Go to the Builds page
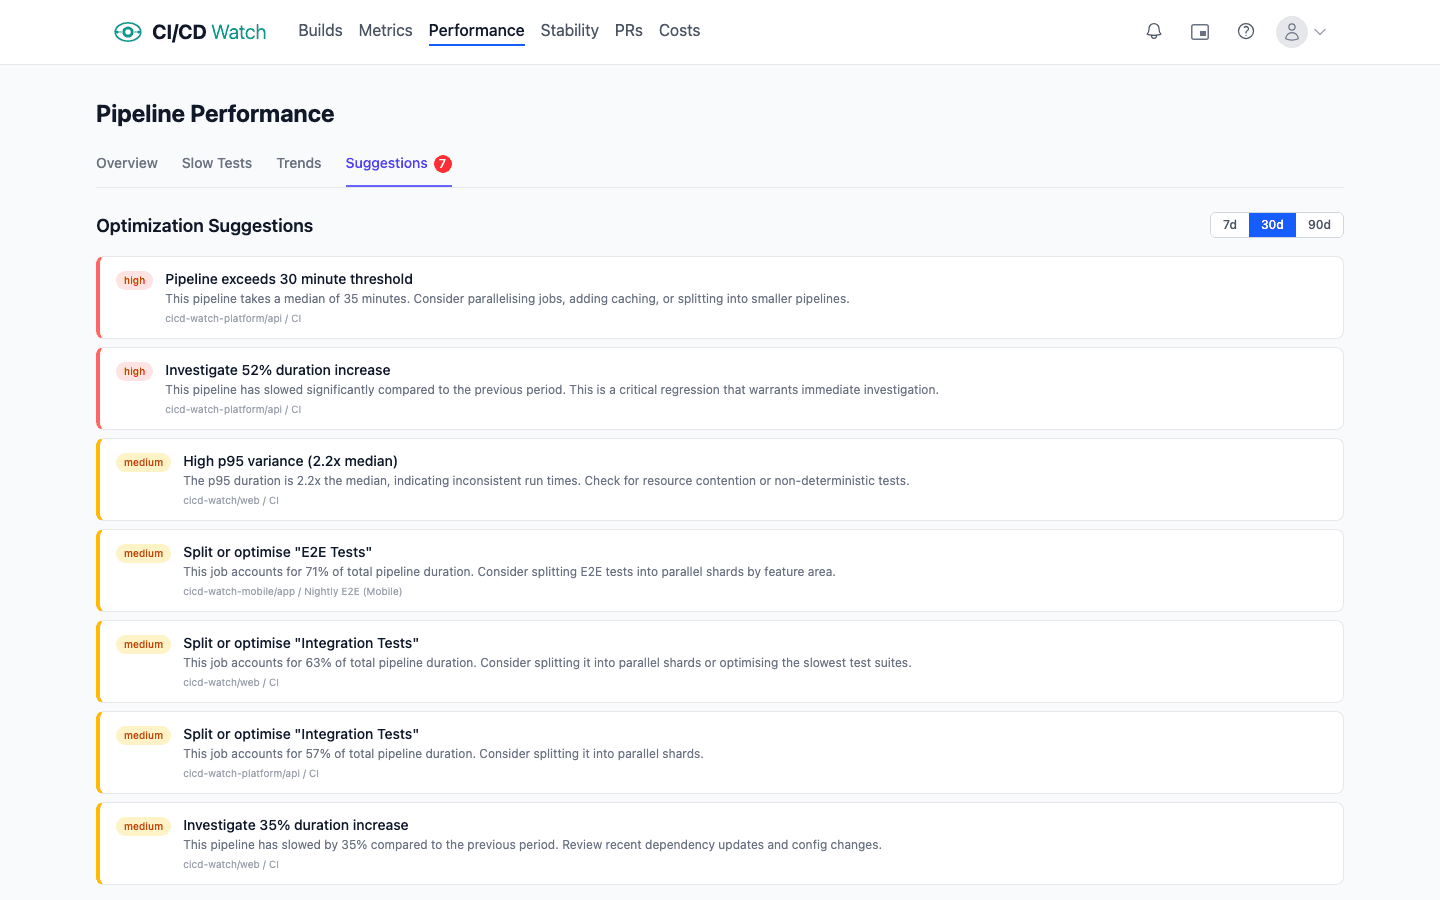Screen dimensions: 1440x900 click(x=320, y=31)
